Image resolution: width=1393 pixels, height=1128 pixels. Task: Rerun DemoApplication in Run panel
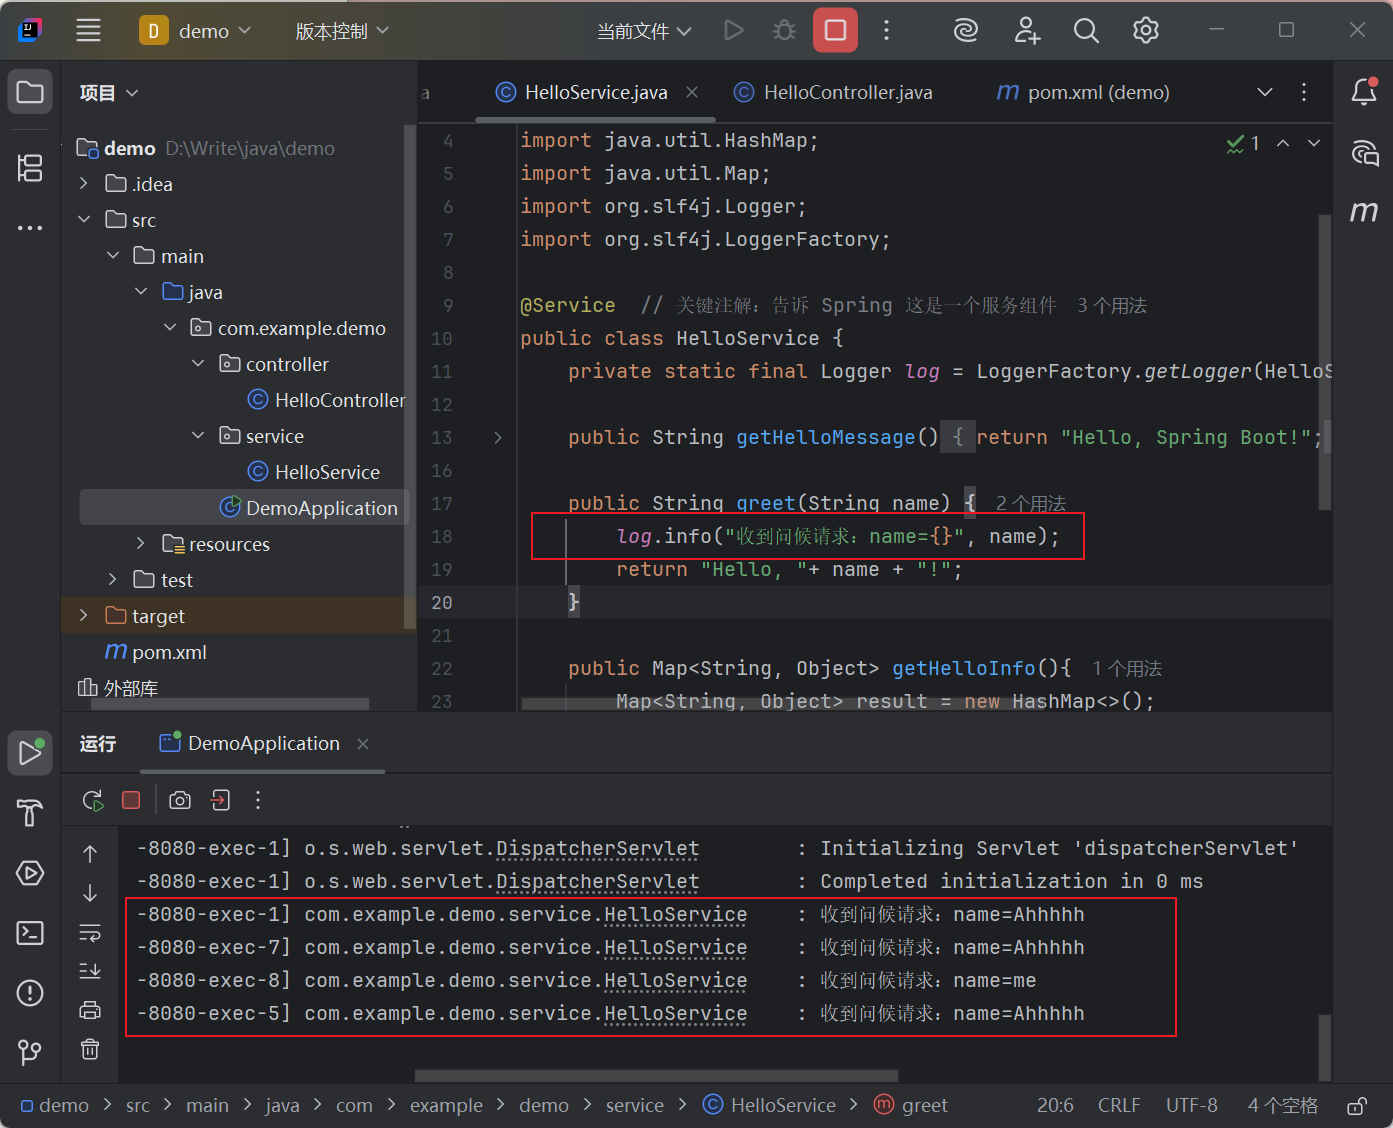pyautogui.click(x=93, y=800)
